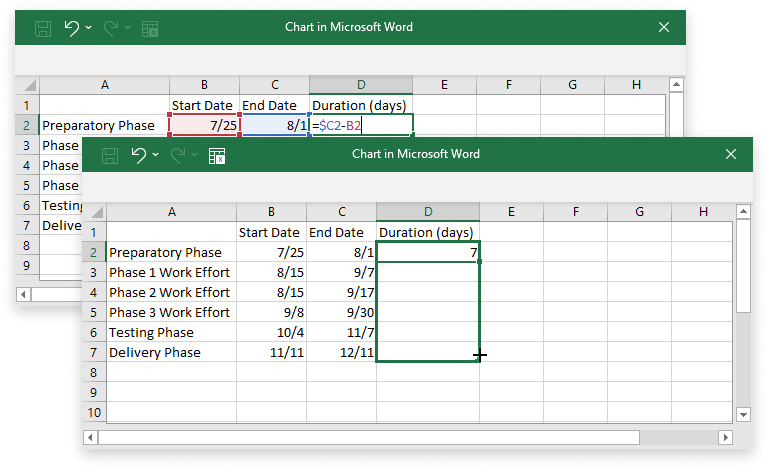768x469 pixels.
Task: Select cell with value 7 in front window
Action: (x=428, y=252)
